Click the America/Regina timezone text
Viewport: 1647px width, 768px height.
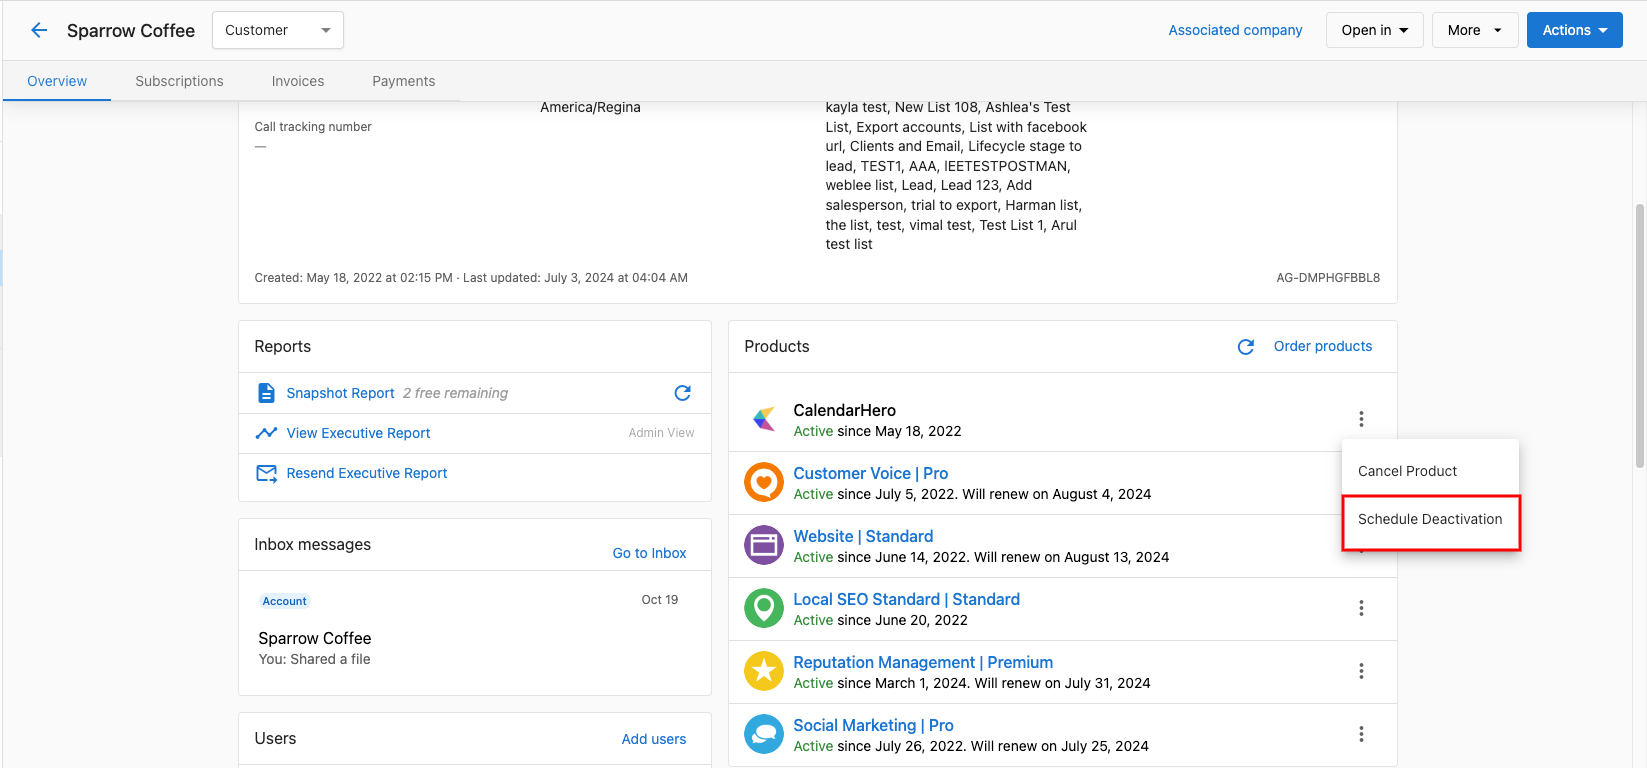coord(590,107)
